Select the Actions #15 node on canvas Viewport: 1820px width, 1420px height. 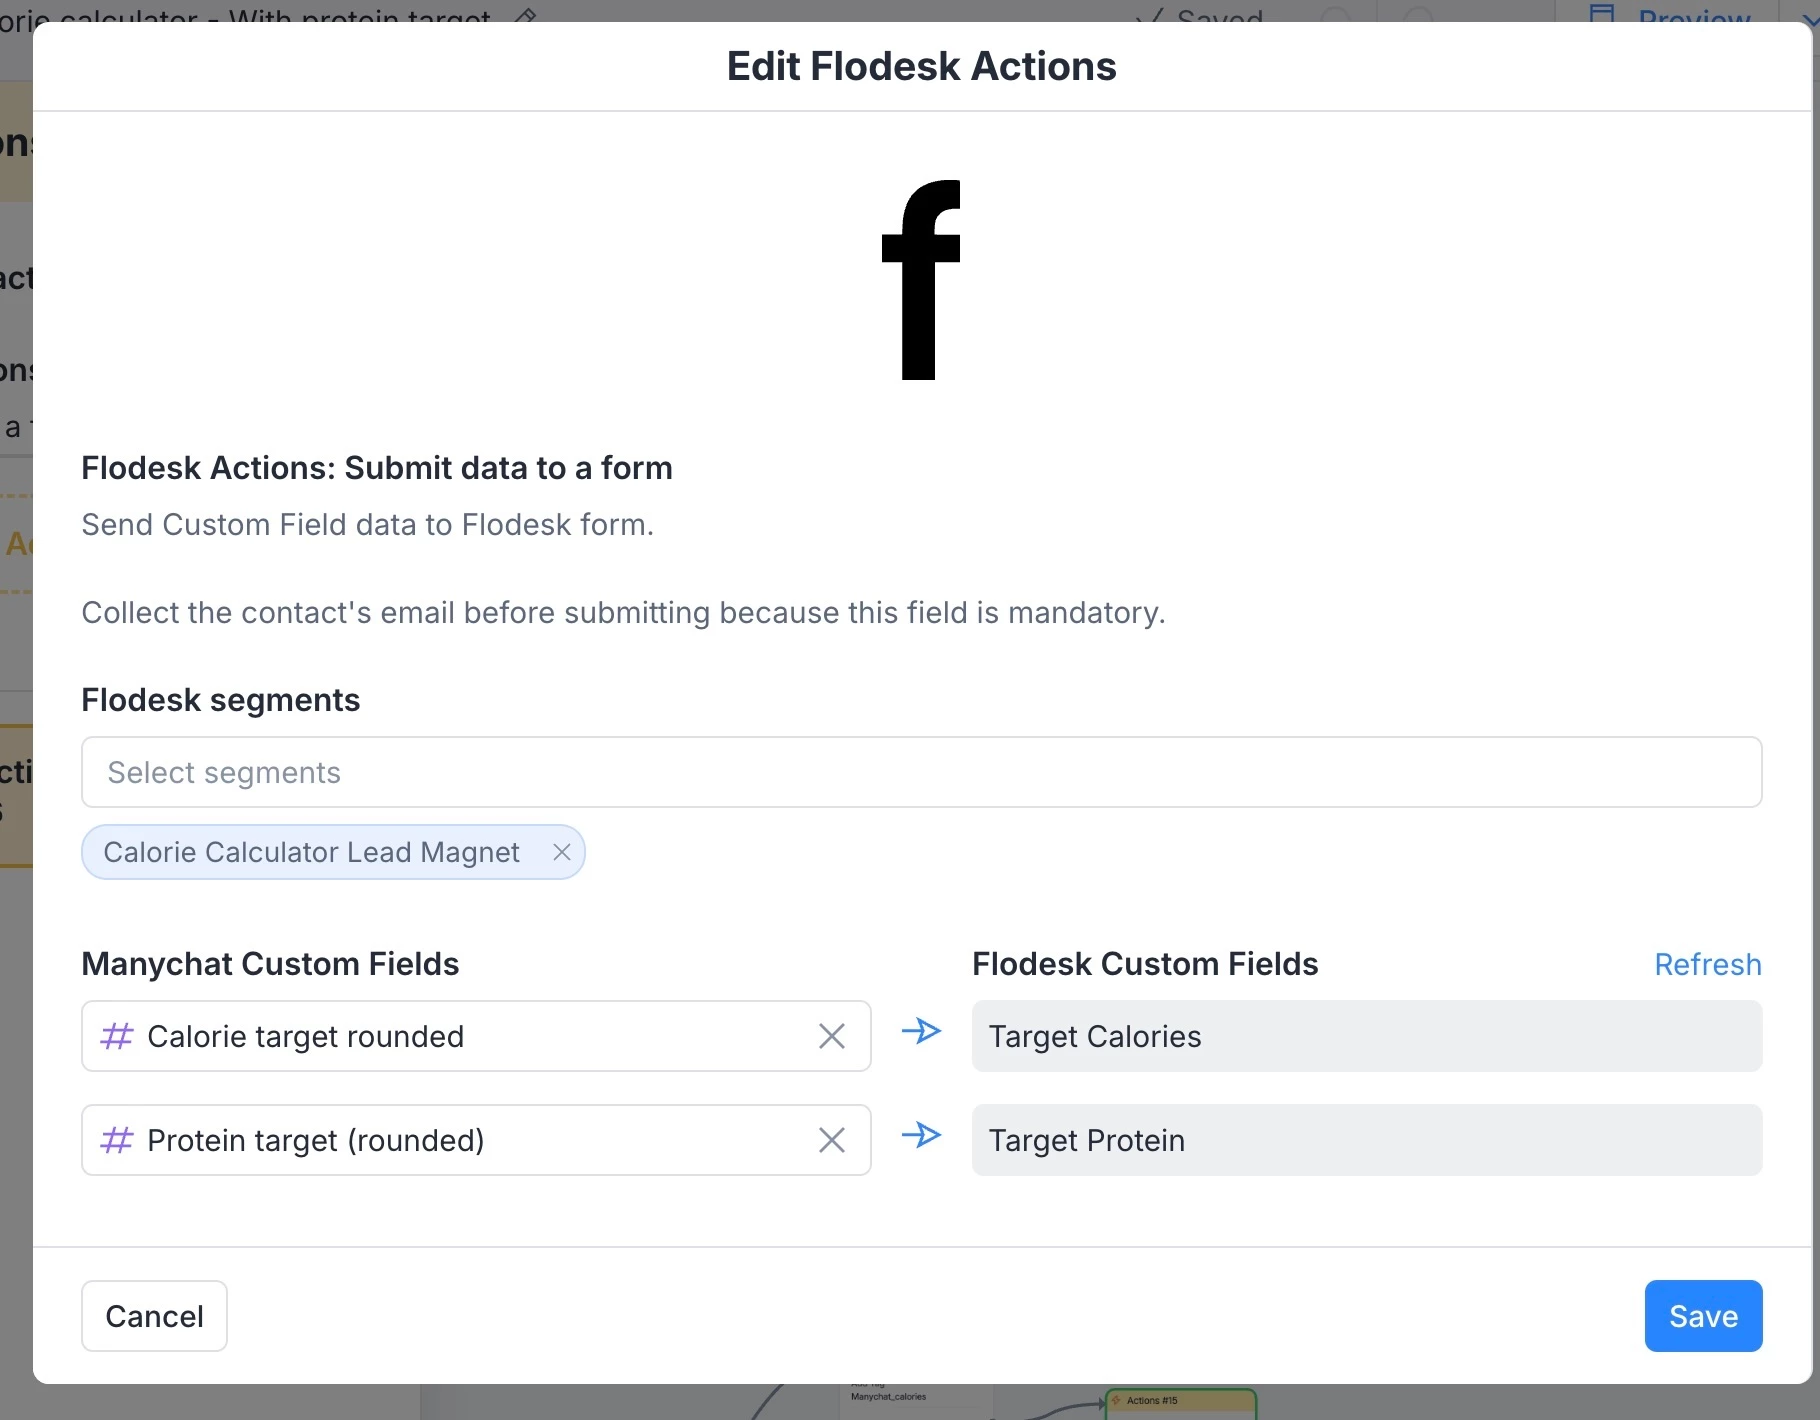click(x=1180, y=1402)
